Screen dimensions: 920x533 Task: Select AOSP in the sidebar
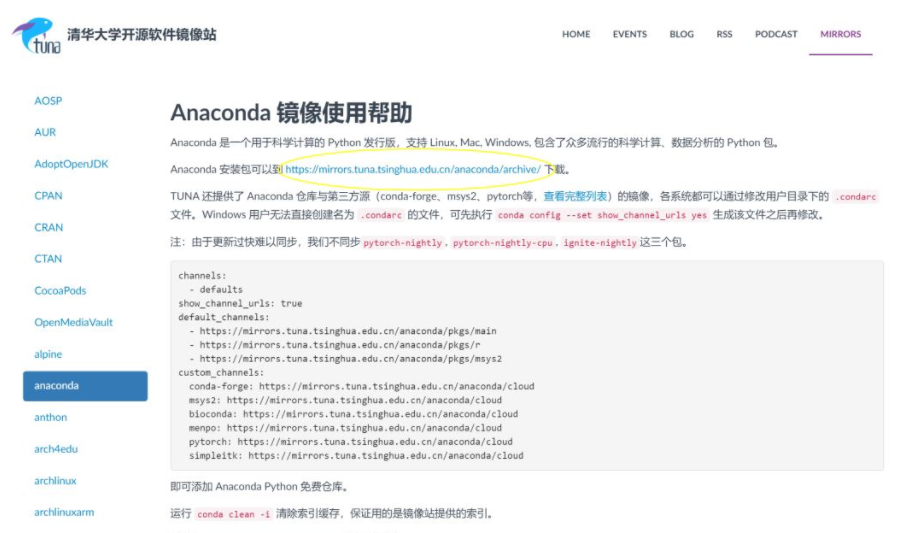[48, 101]
